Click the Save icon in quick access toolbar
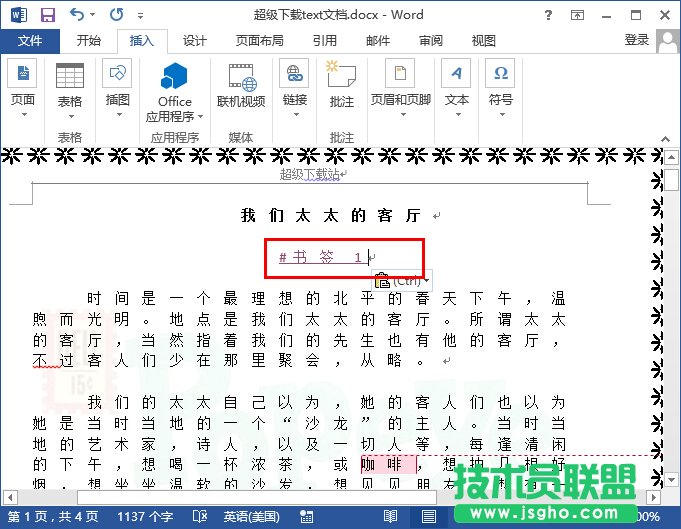Image resolution: width=681 pixels, height=529 pixels. point(48,15)
